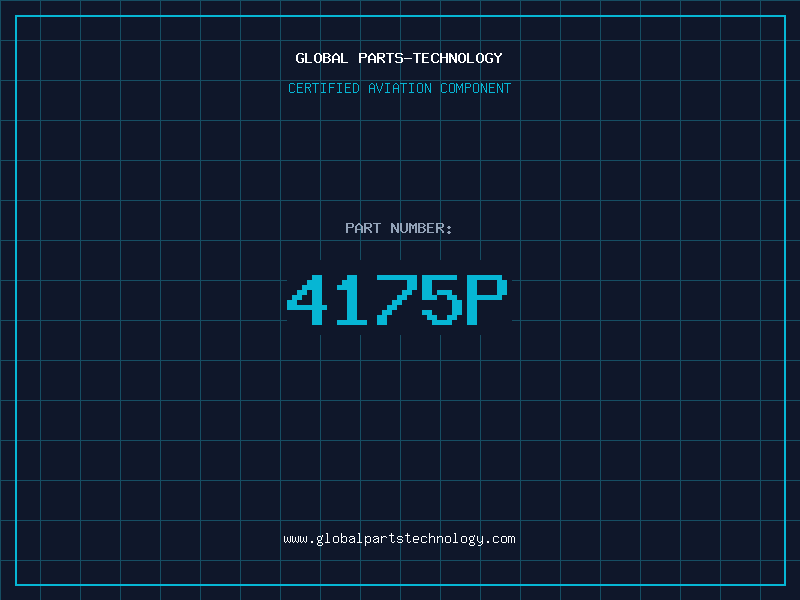Click the PART NUMBER: label
This screenshot has height=600, width=800.
click(399, 228)
